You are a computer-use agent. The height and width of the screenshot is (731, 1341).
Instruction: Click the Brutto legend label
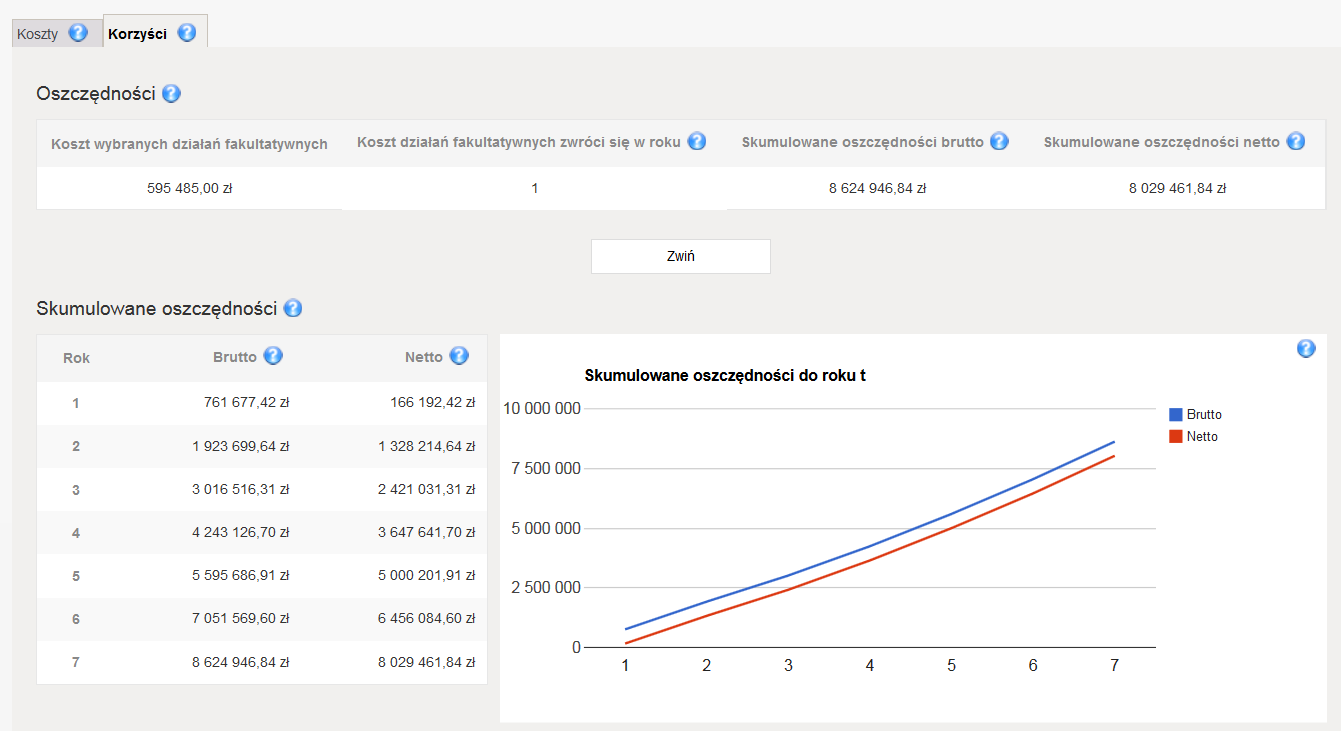coord(1204,414)
